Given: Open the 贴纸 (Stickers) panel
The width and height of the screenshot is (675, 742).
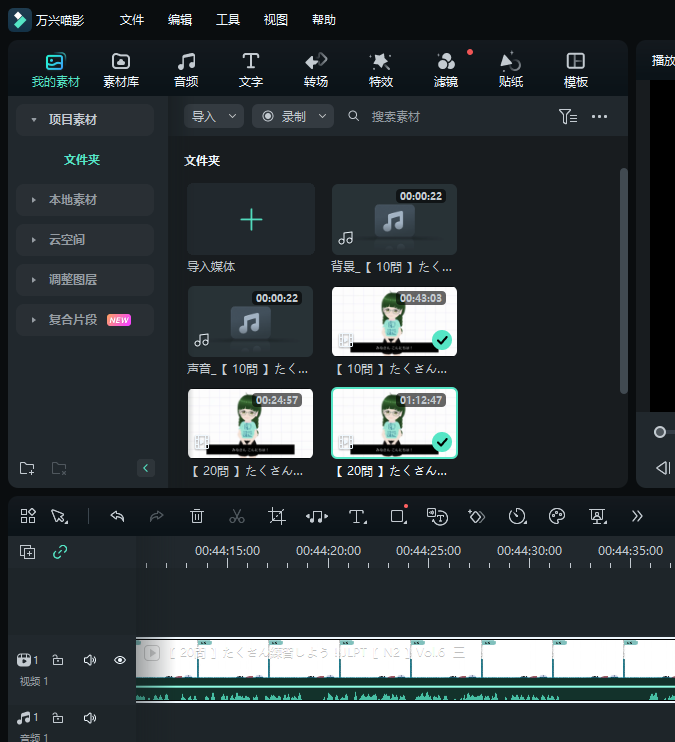Looking at the screenshot, I should [510, 69].
